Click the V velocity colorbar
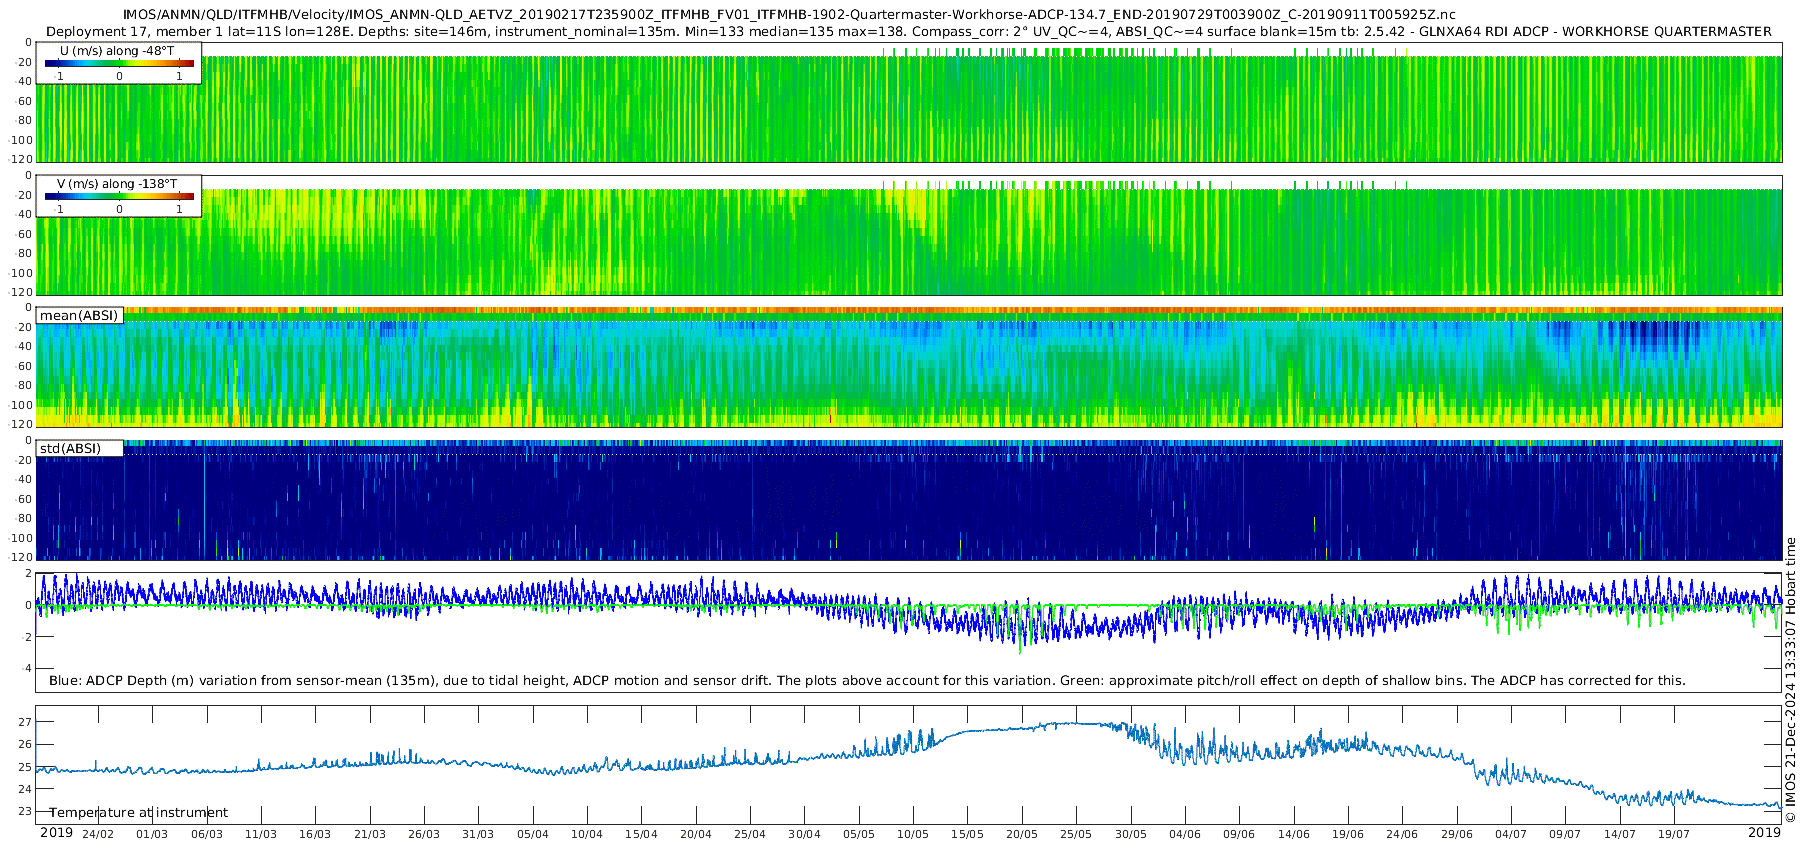1800x850 pixels. point(119,197)
